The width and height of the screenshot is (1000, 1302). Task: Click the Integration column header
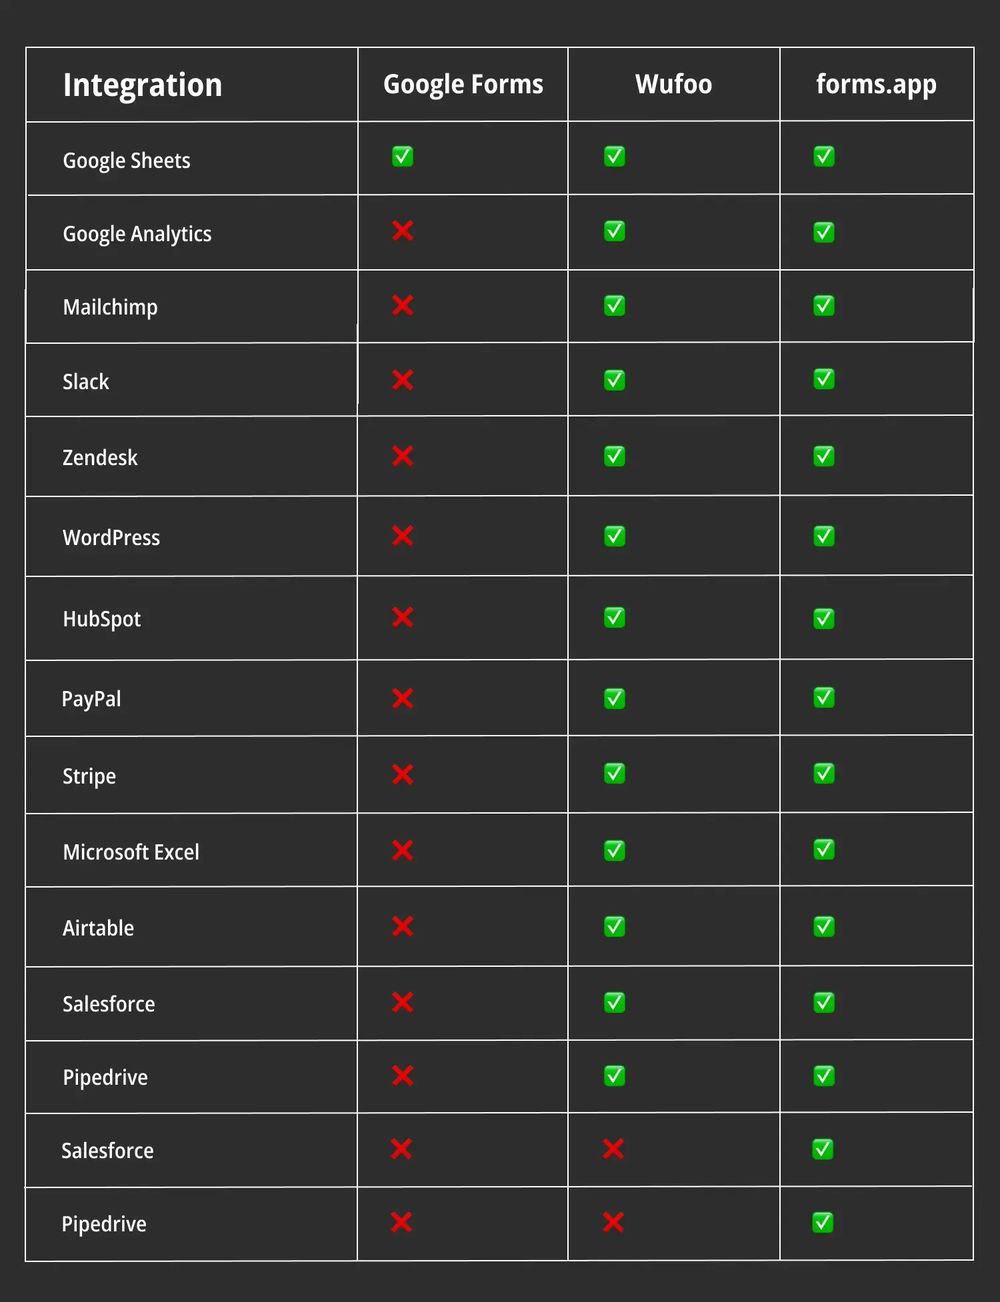pos(142,85)
